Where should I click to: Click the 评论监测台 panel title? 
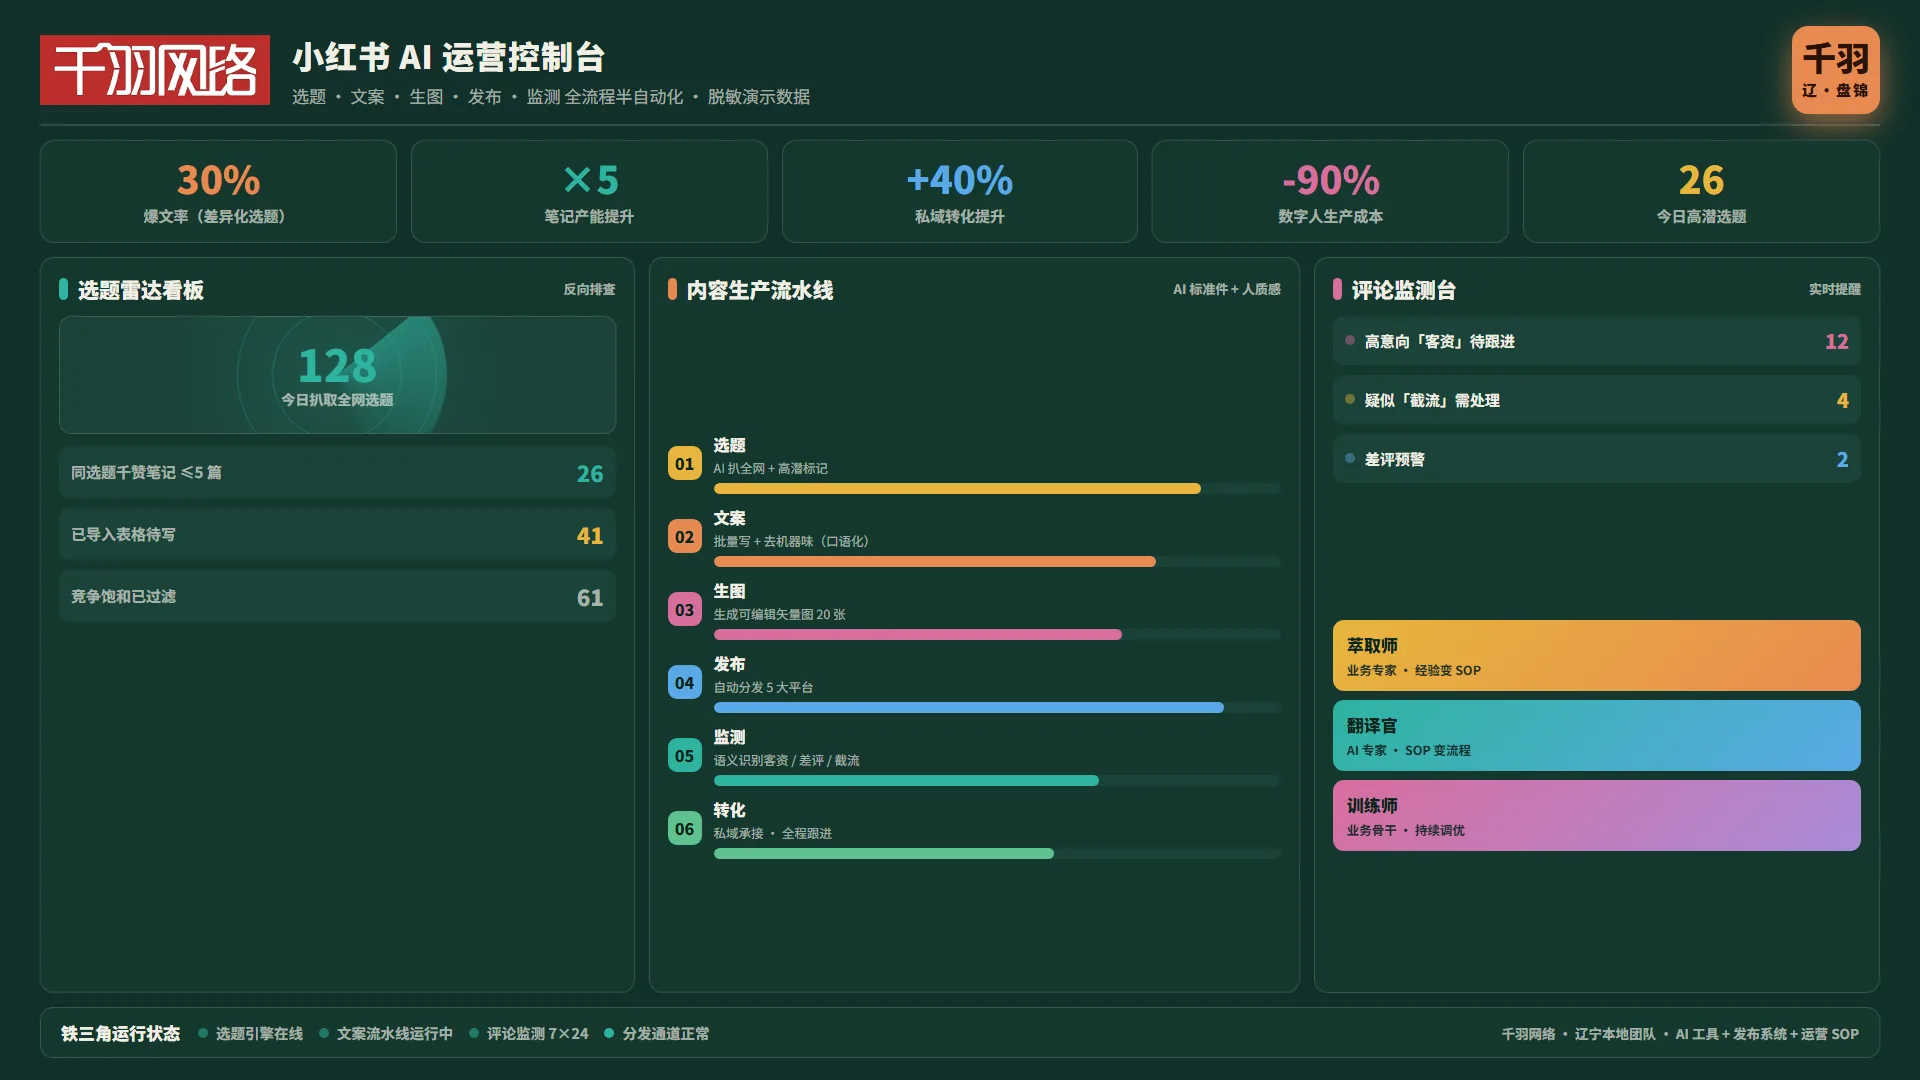(1404, 290)
